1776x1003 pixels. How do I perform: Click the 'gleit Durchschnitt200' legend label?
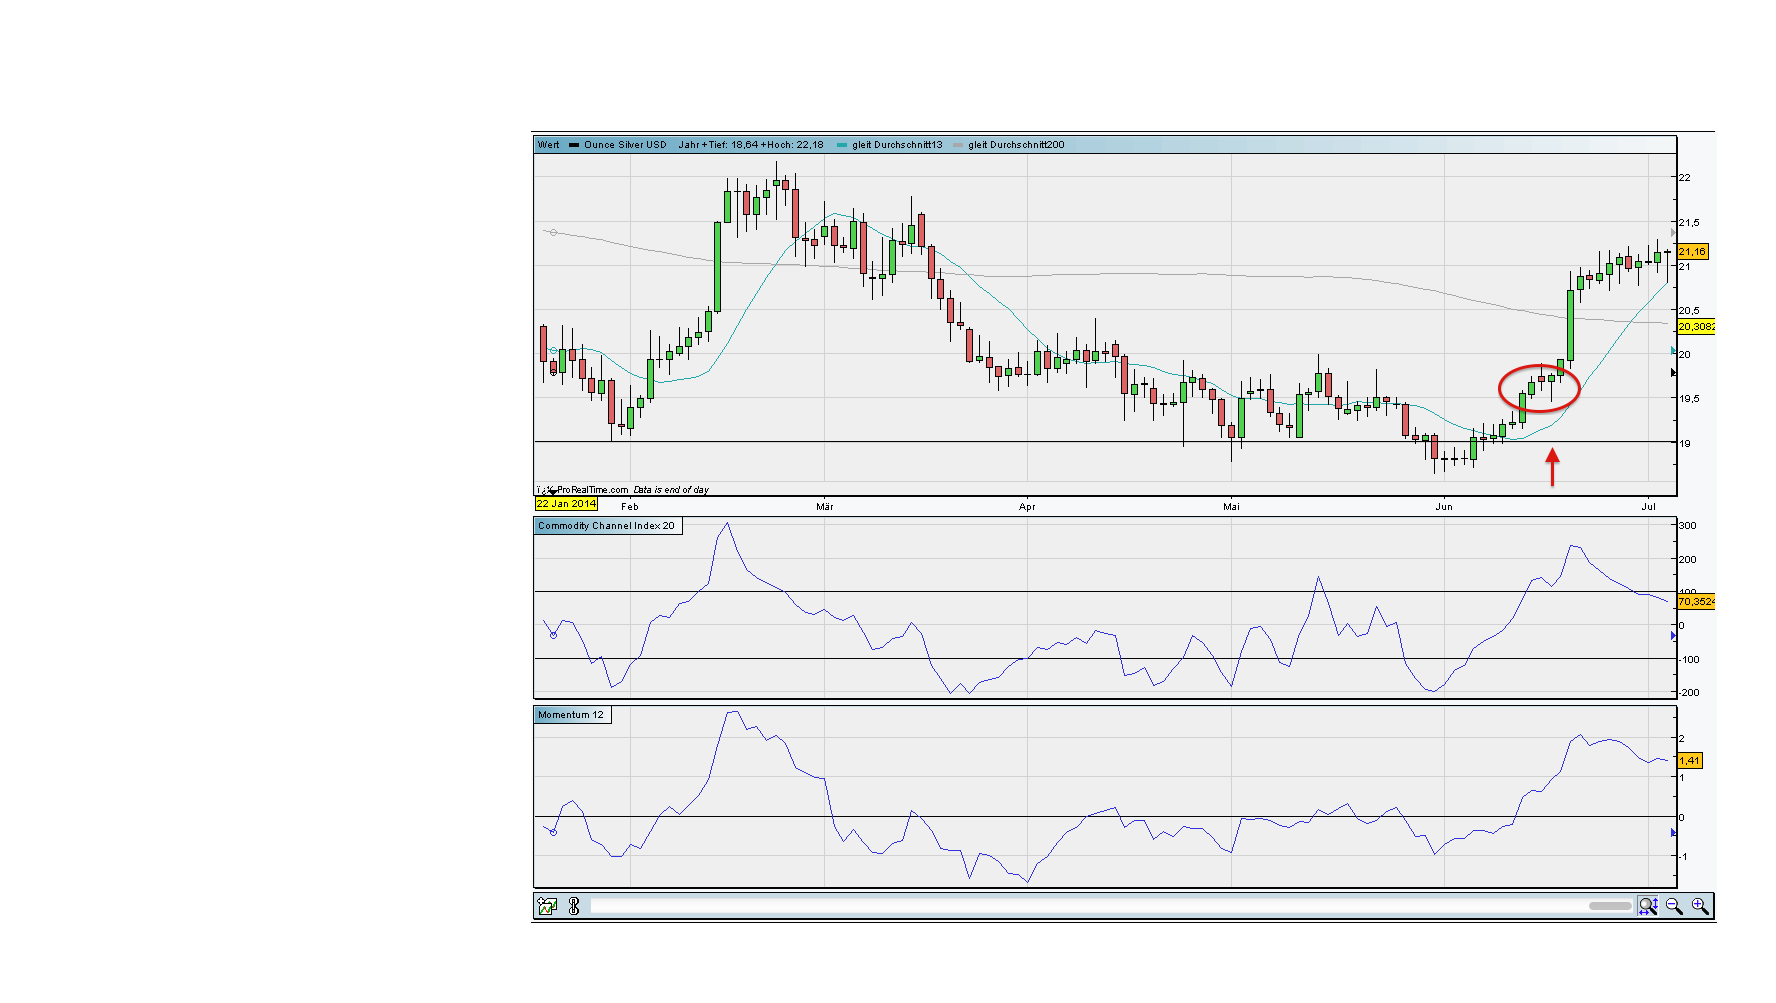pyautogui.click(x=1016, y=145)
